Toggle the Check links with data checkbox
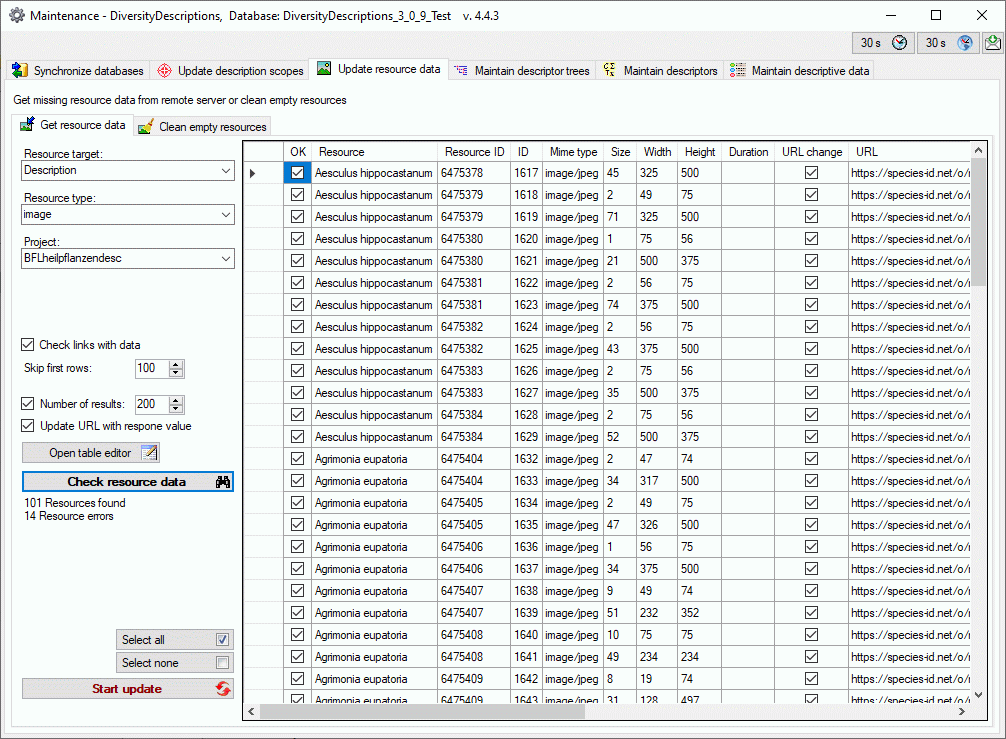Viewport: 1006px width, 739px height. tap(28, 345)
